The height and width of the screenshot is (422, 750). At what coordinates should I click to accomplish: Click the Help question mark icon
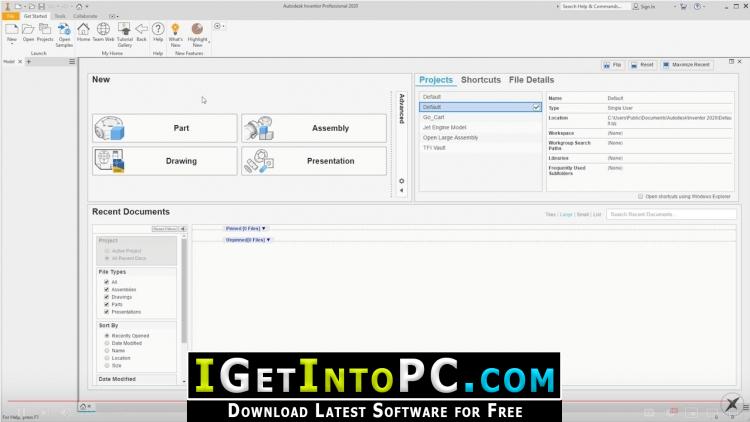coord(158,33)
